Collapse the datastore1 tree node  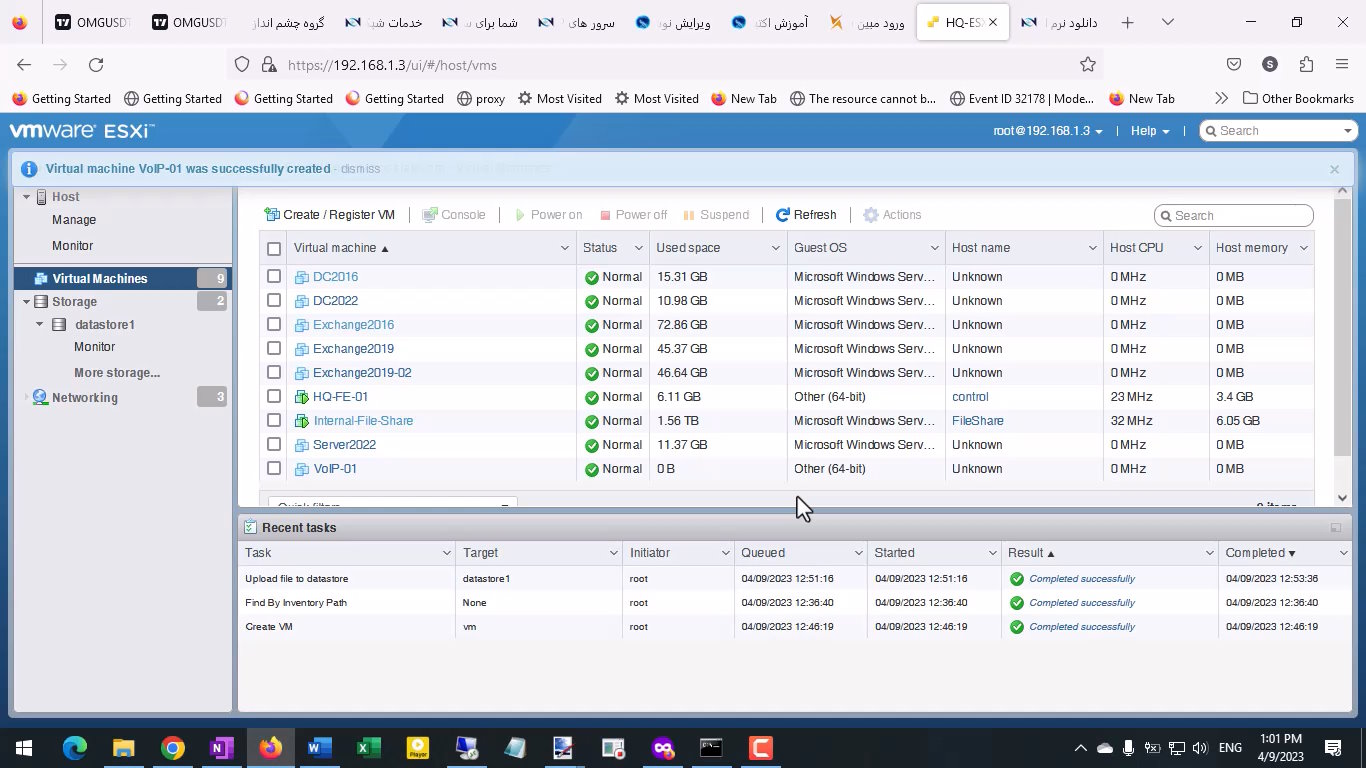click(x=40, y=325)
